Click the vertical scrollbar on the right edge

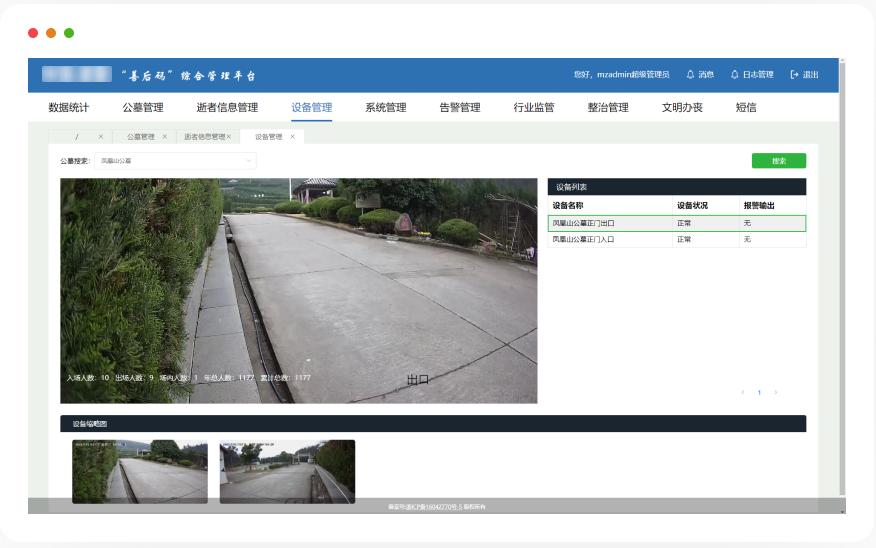[841, 300]
